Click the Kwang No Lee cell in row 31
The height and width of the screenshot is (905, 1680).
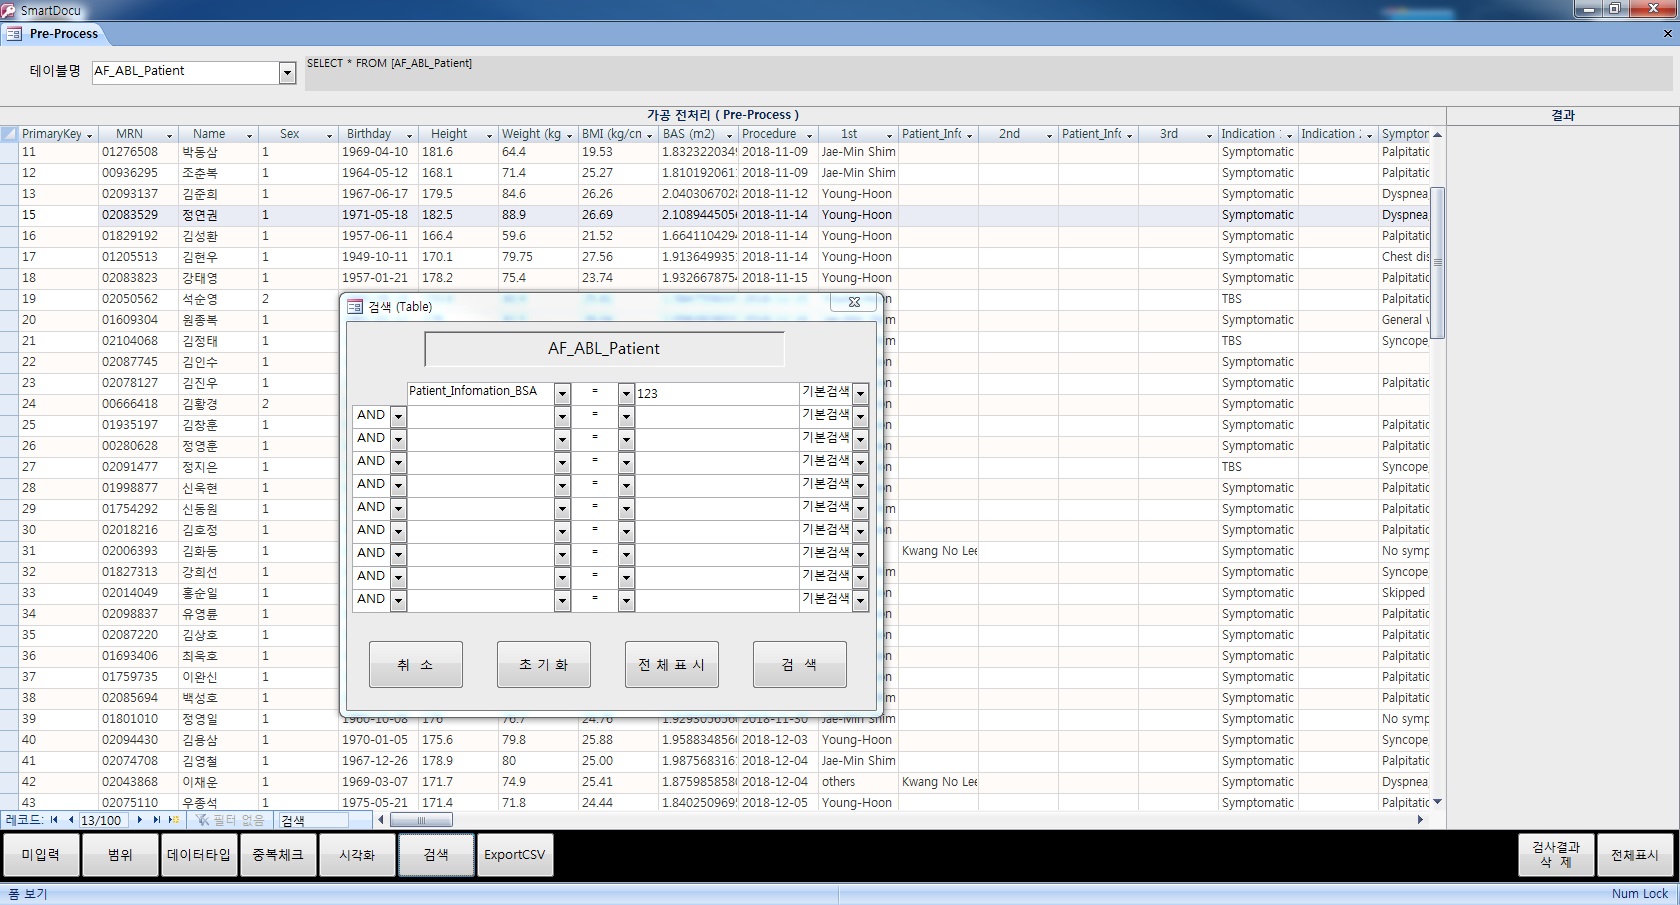pos(938,551)
